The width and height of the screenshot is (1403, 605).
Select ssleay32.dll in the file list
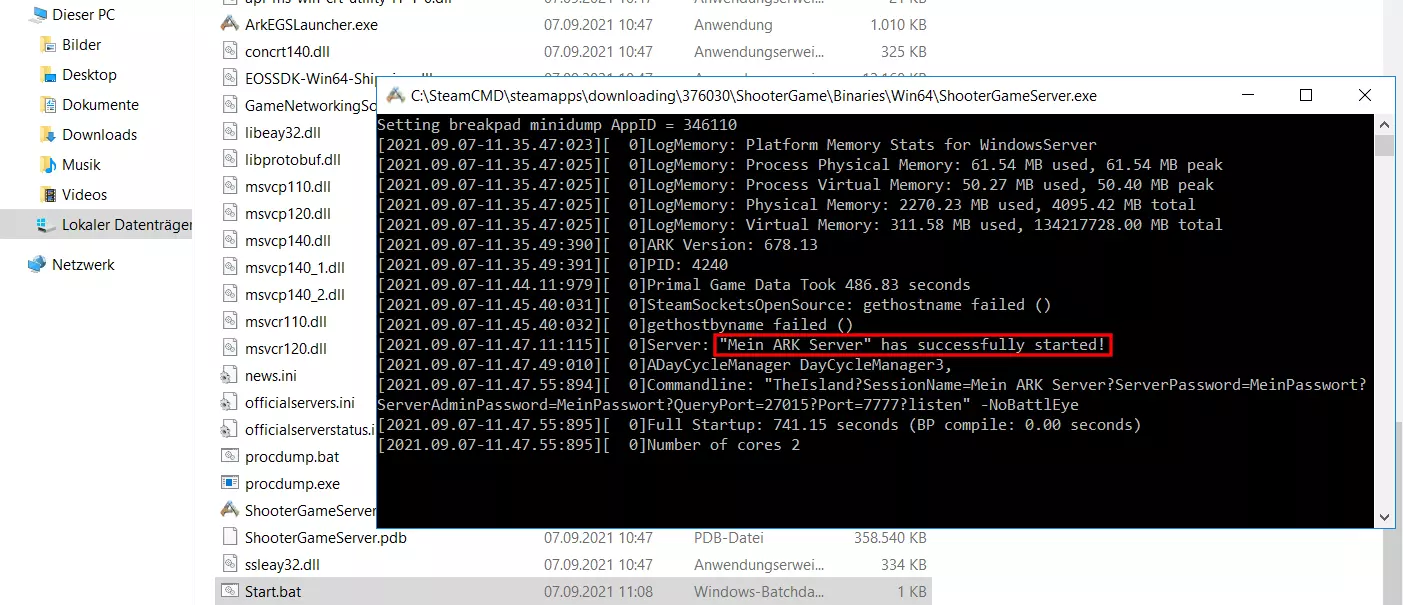[282, 564]
